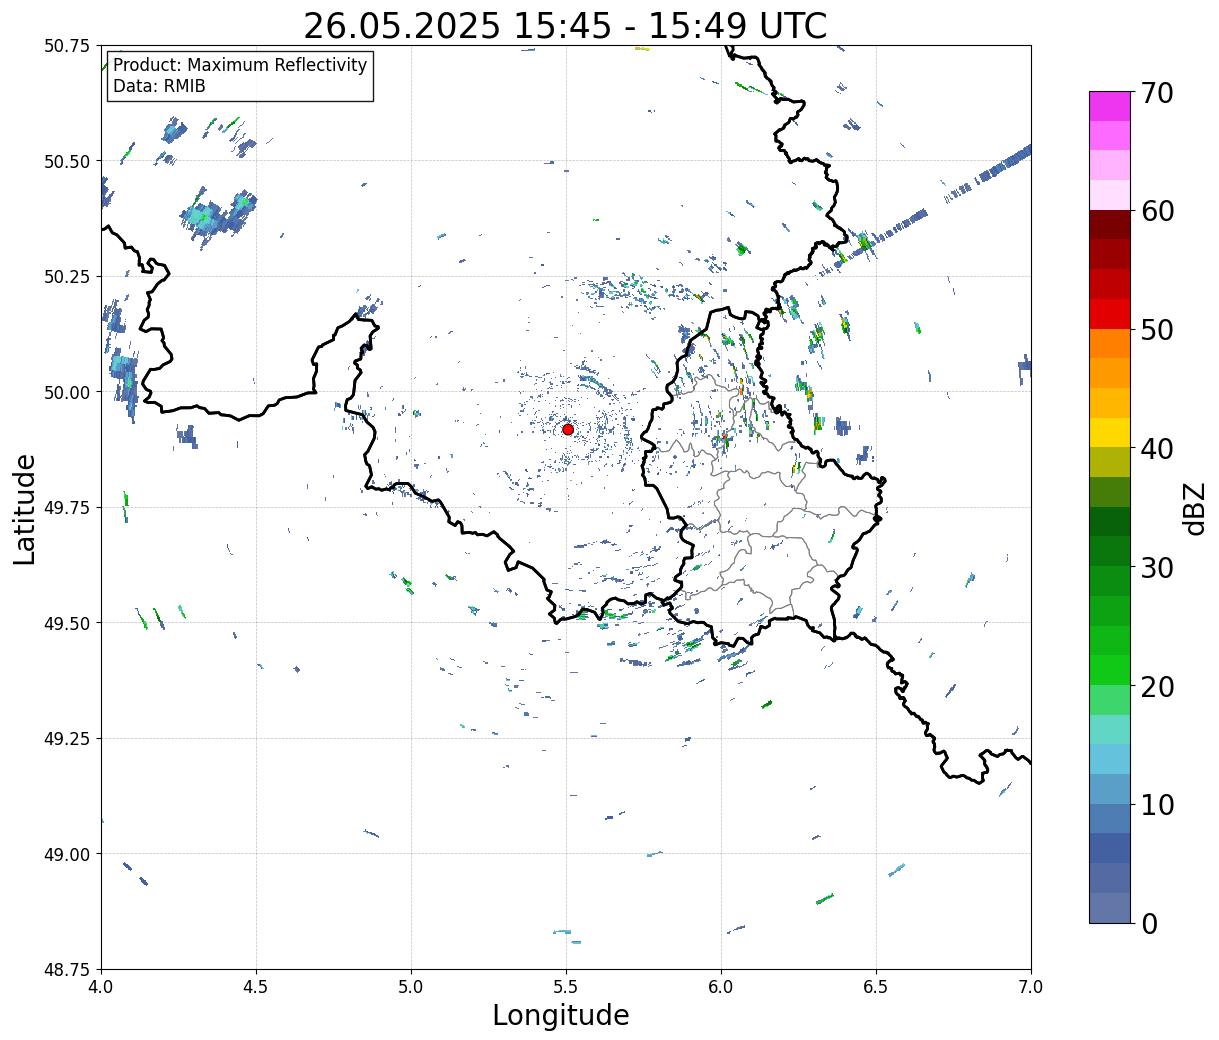
Task: Click the colorbar tick label '20'
Action: (1156, 686)
